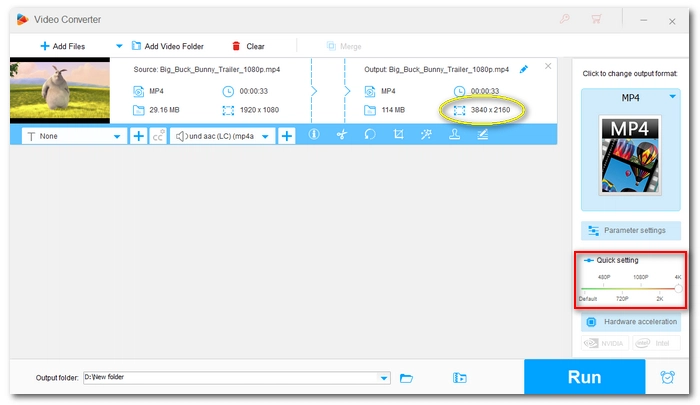The width and height of the screenshot is (700, 405).
Task: Clear the file list
Action: (248, 46)
